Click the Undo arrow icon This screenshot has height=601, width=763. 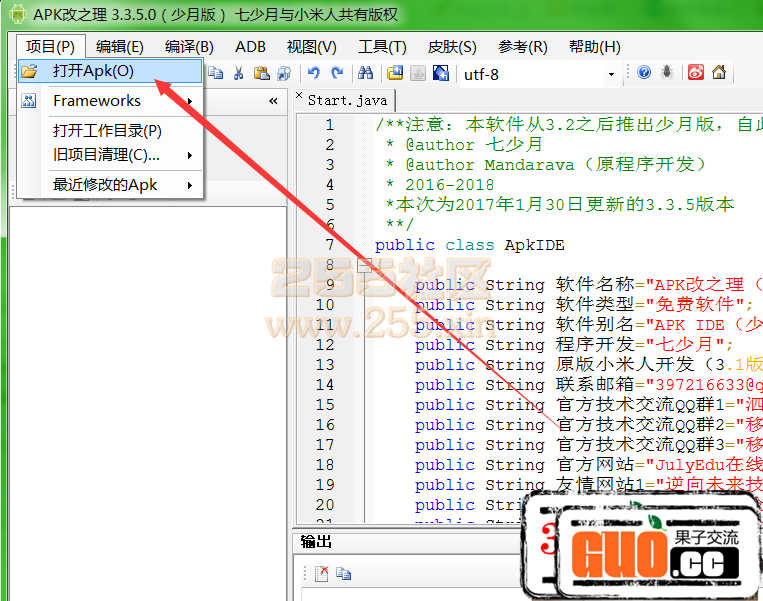[314, 73]
